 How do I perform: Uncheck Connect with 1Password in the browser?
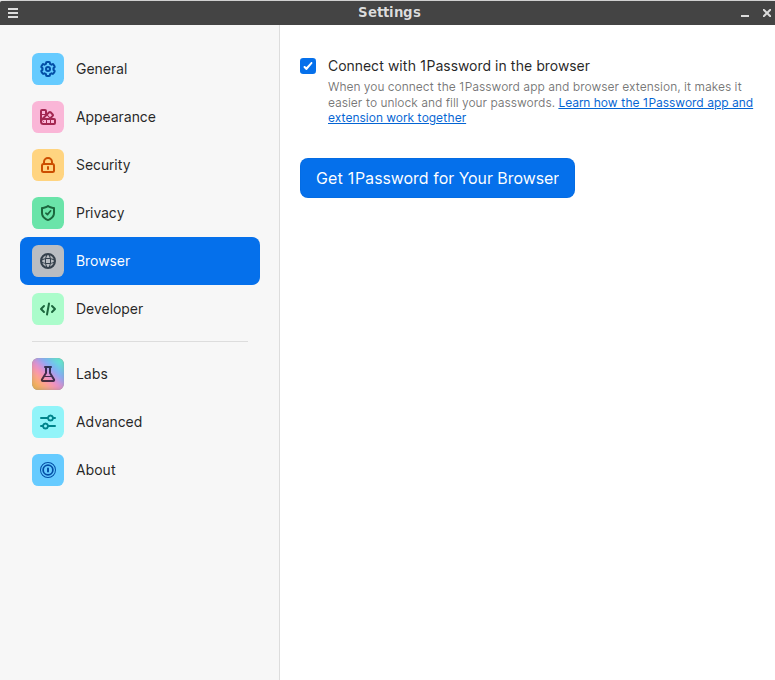(308, 66)
